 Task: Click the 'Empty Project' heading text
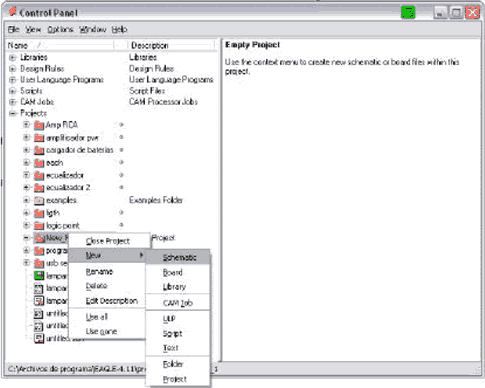(x=252, y=45)
